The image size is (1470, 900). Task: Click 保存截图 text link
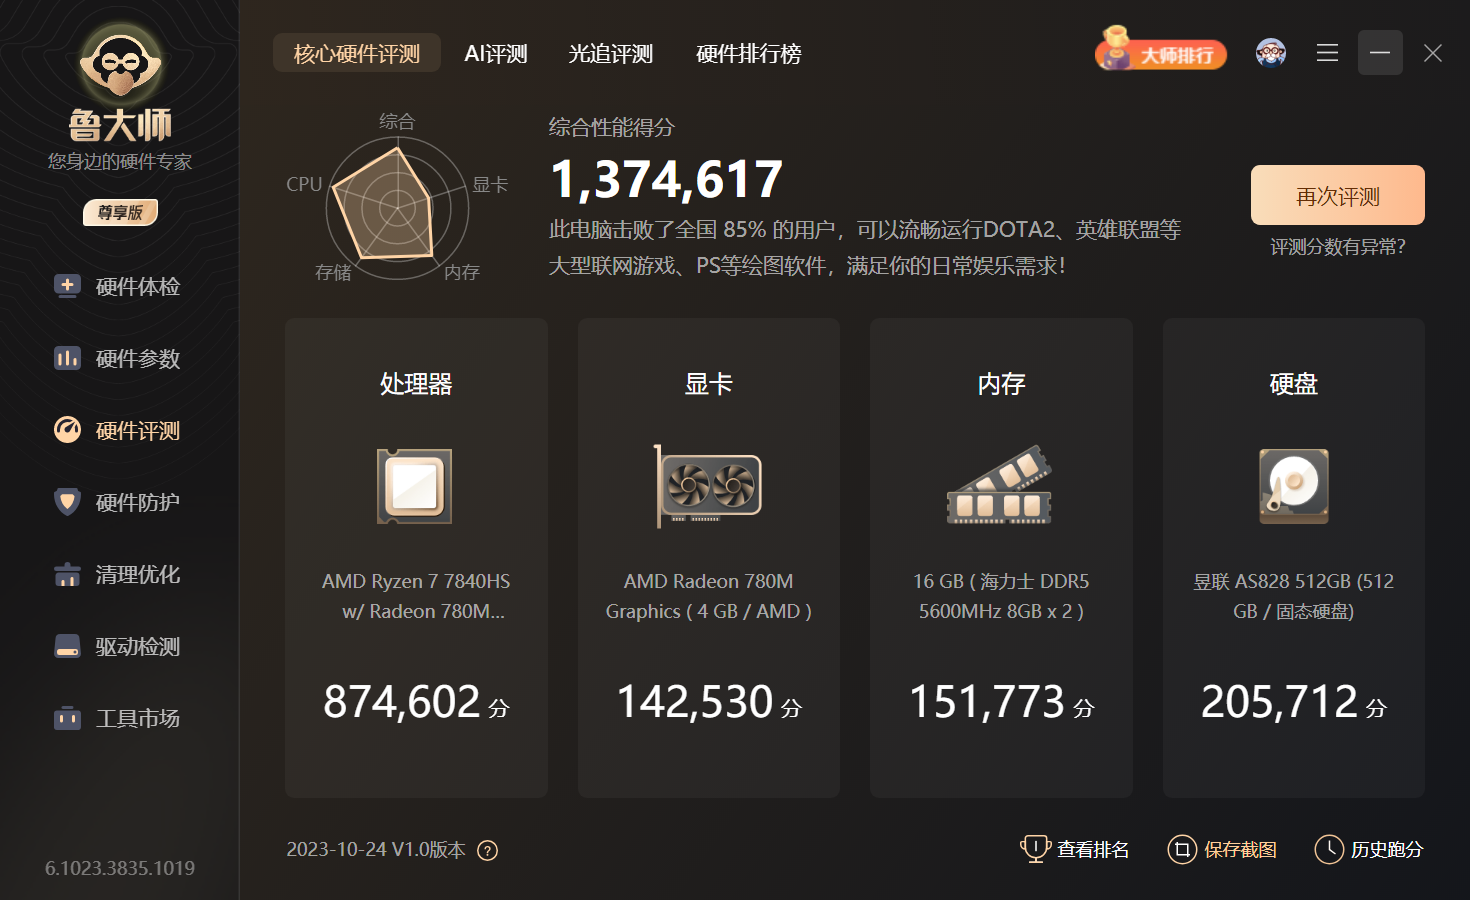[x=1240, y=850]
